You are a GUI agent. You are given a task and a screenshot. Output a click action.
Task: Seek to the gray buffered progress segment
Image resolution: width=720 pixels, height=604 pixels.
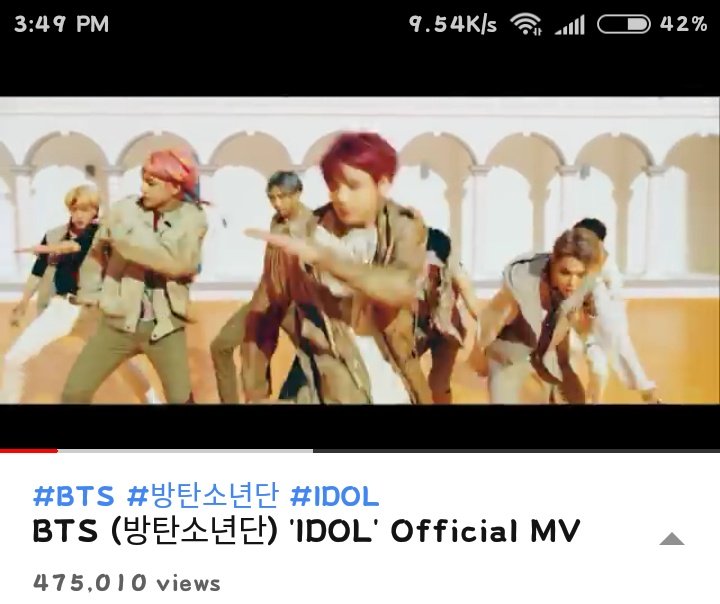185,451
